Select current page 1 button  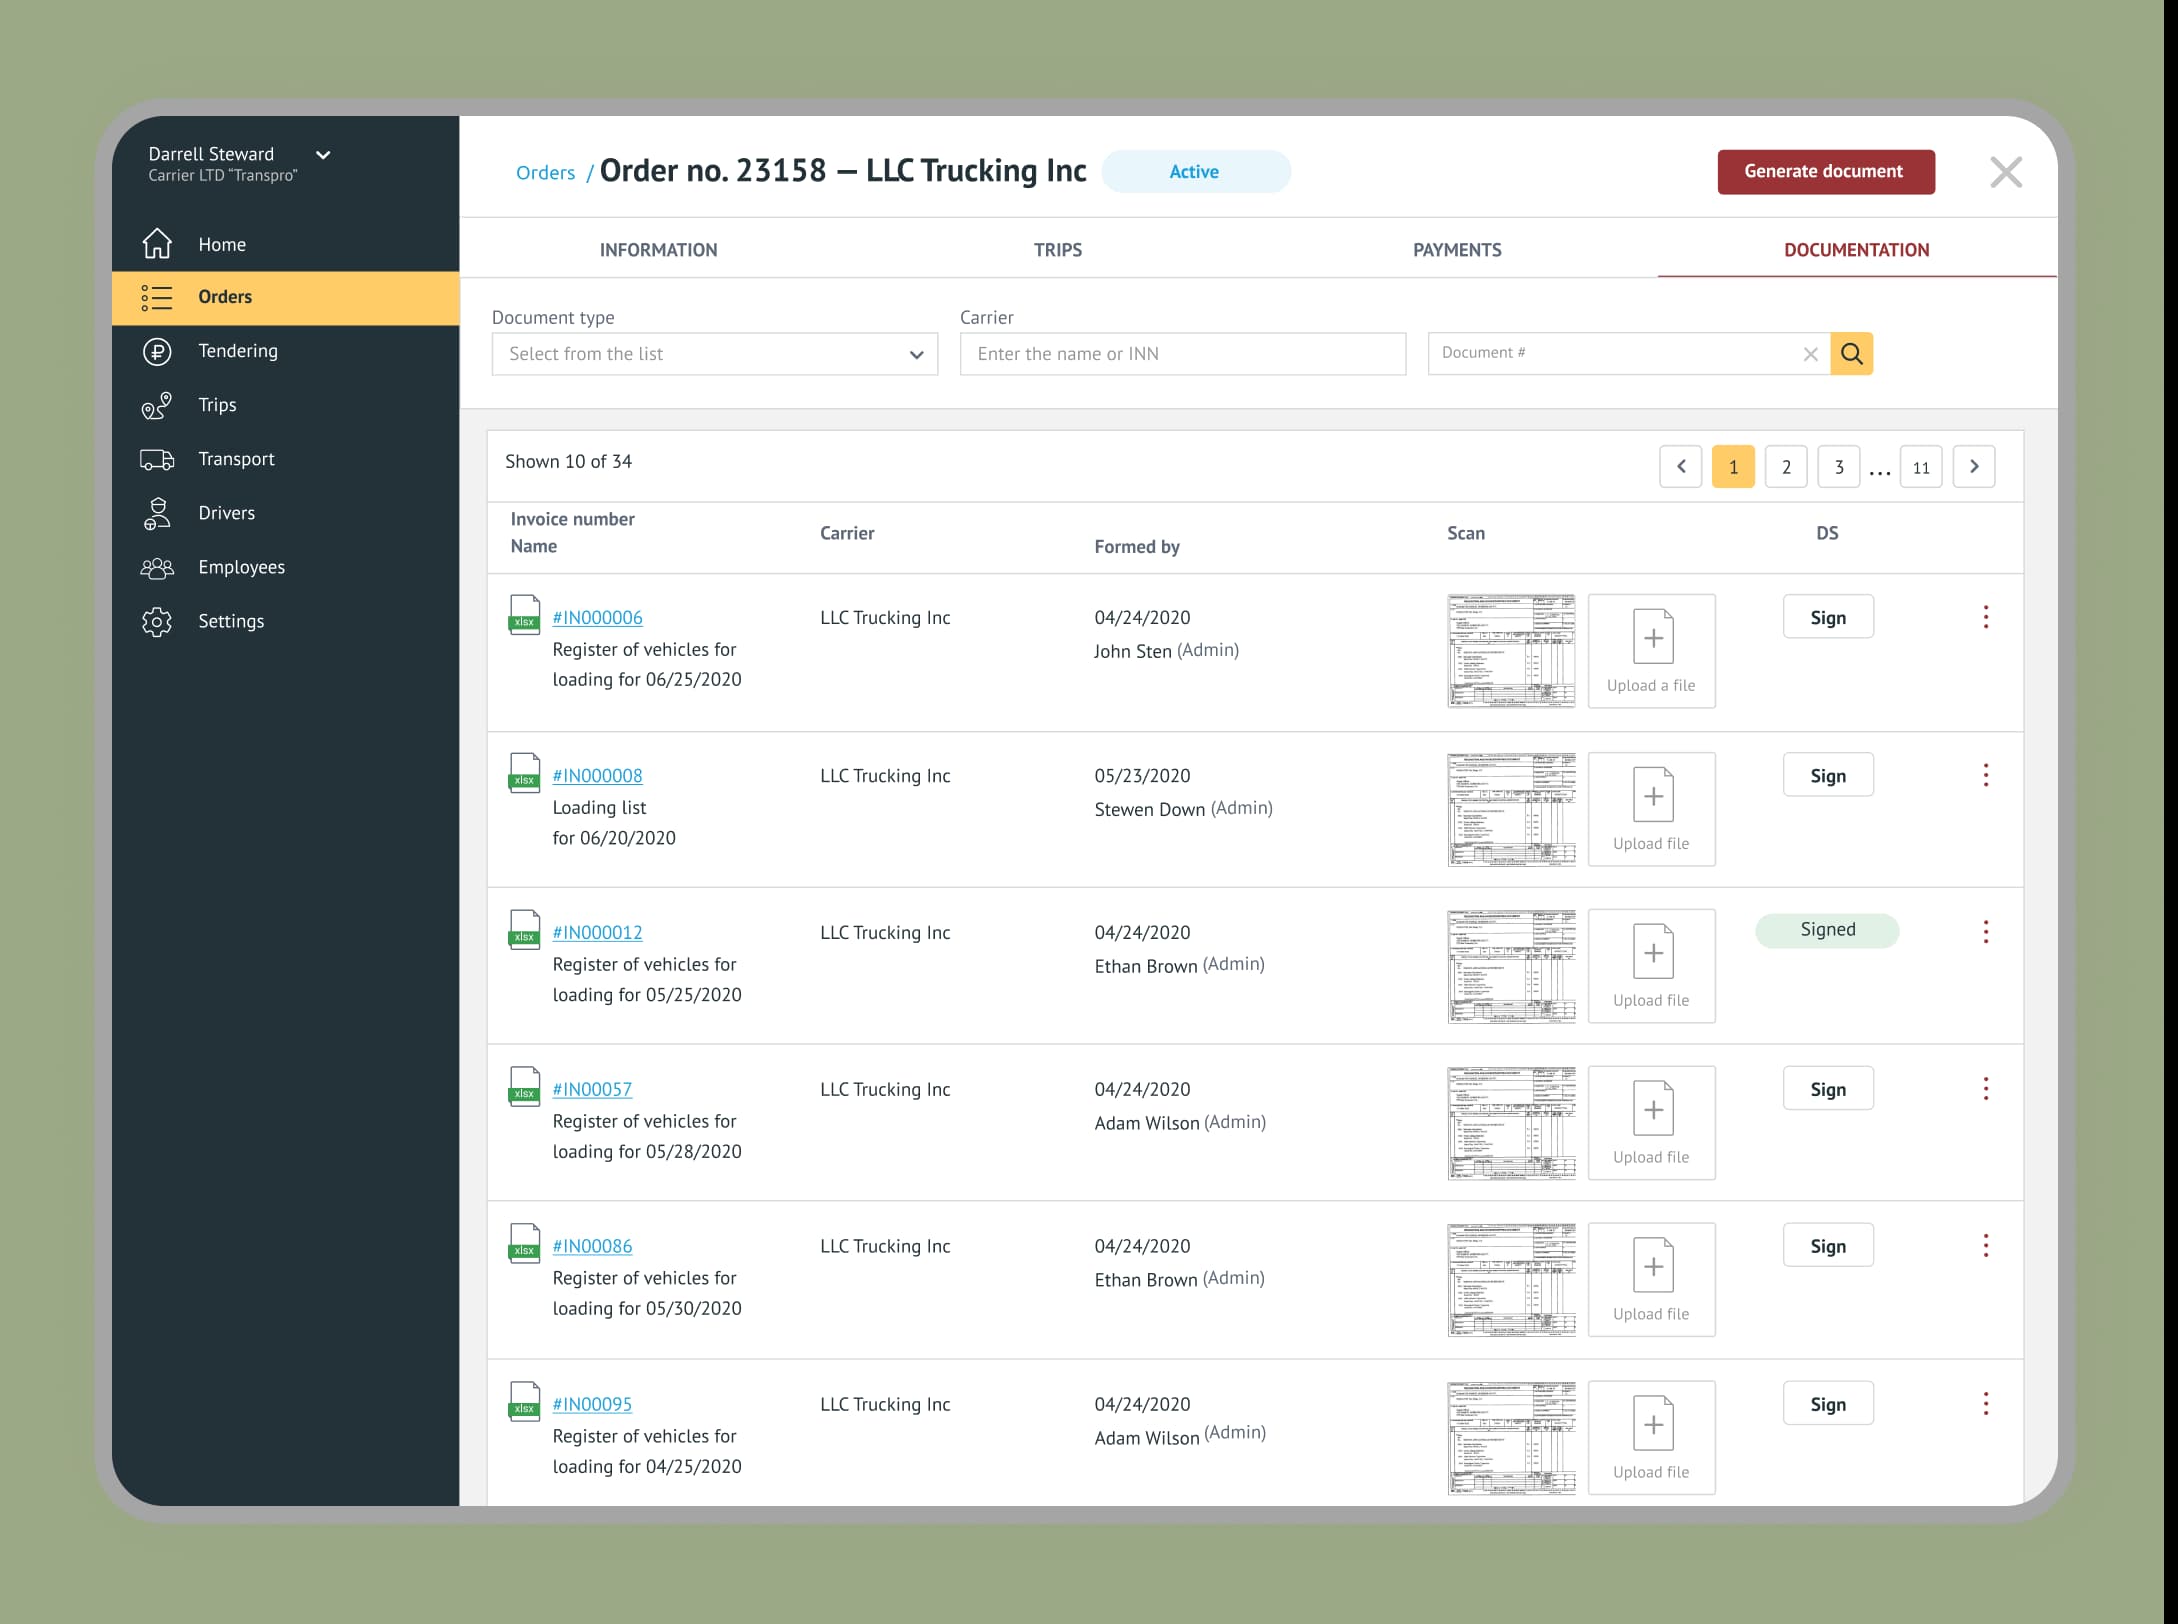(1733, 466)
